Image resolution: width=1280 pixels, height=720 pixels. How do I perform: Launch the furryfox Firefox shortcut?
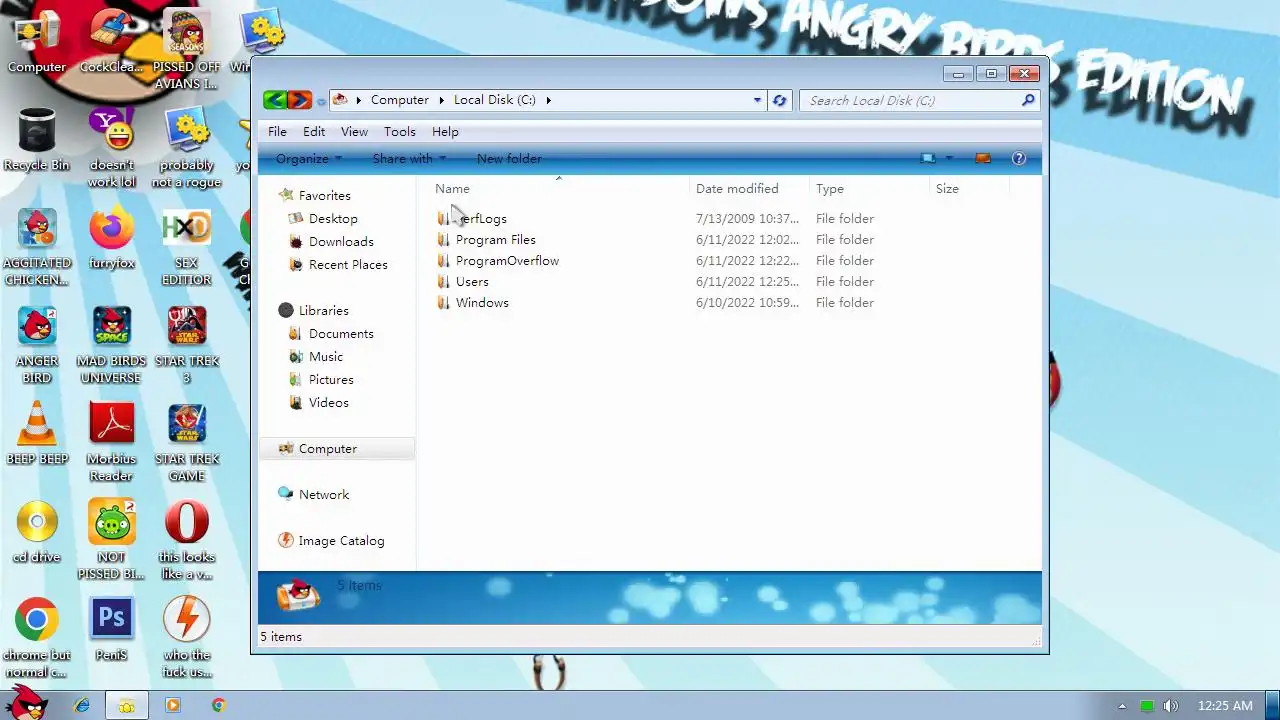point(111,238)
